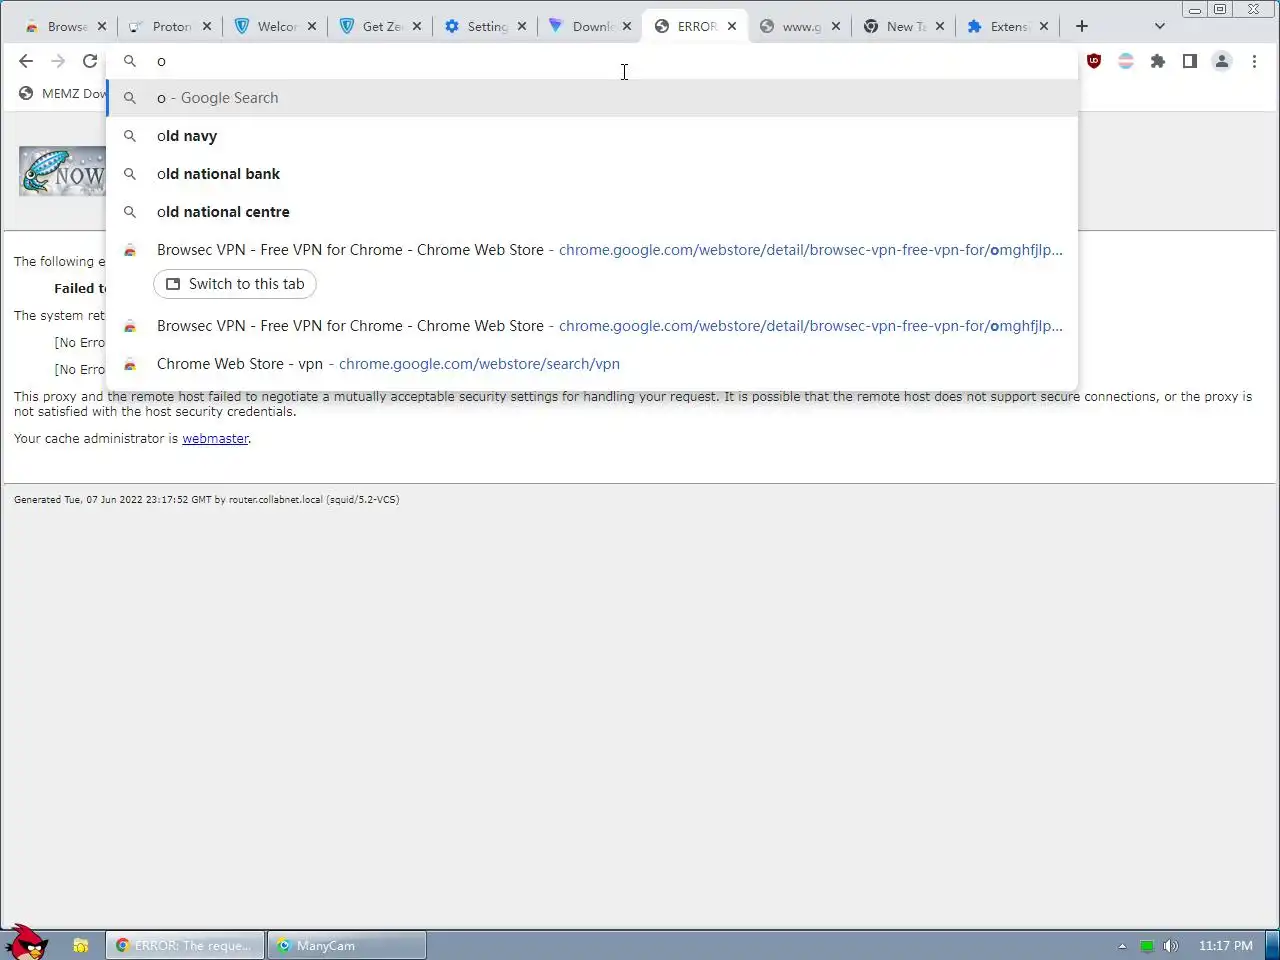Viewport: 1280px width, 960px height.
Task: Click the search icon in the address bar
Action: point(130,61)
